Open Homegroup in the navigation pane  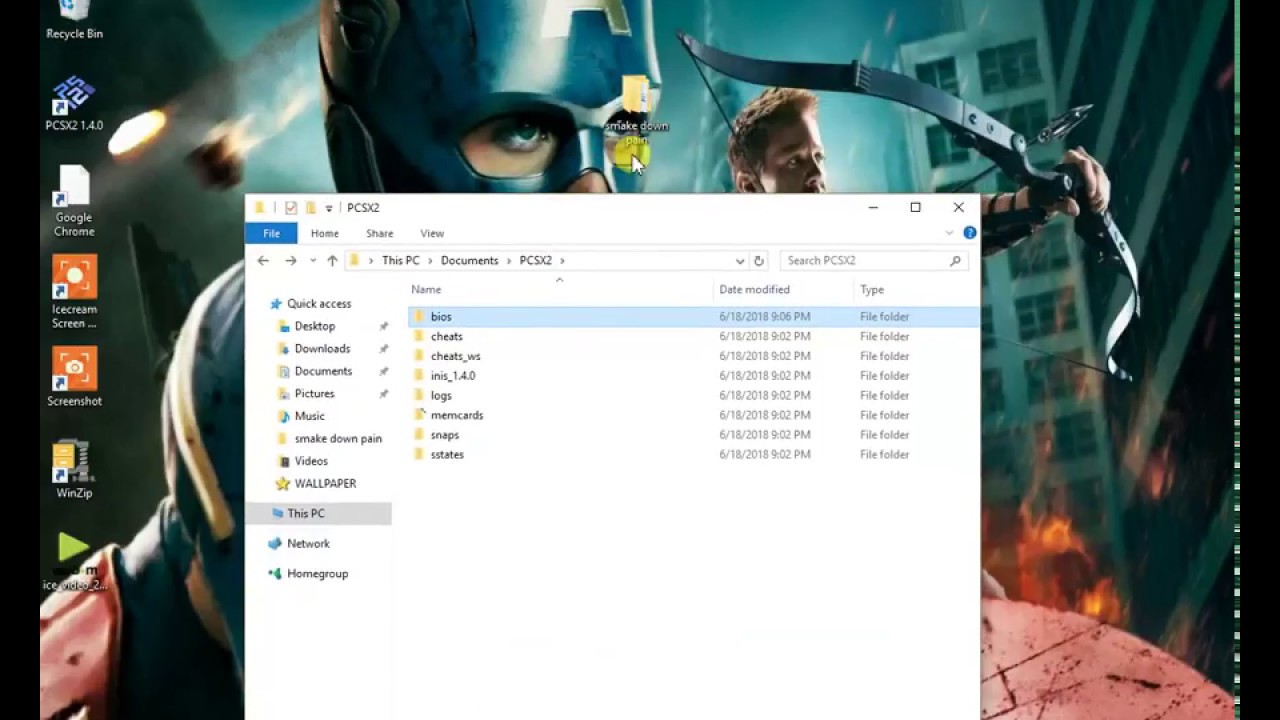click(317, 573)
